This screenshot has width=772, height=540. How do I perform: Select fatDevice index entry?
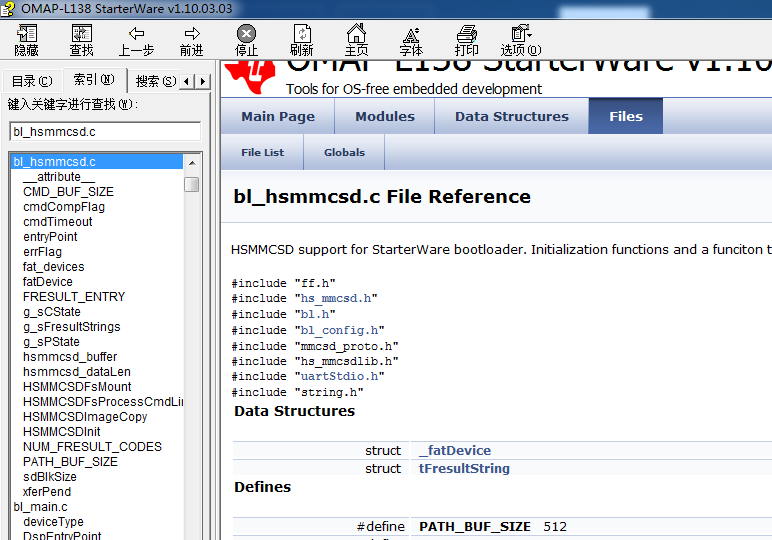(x=48, y=282)
